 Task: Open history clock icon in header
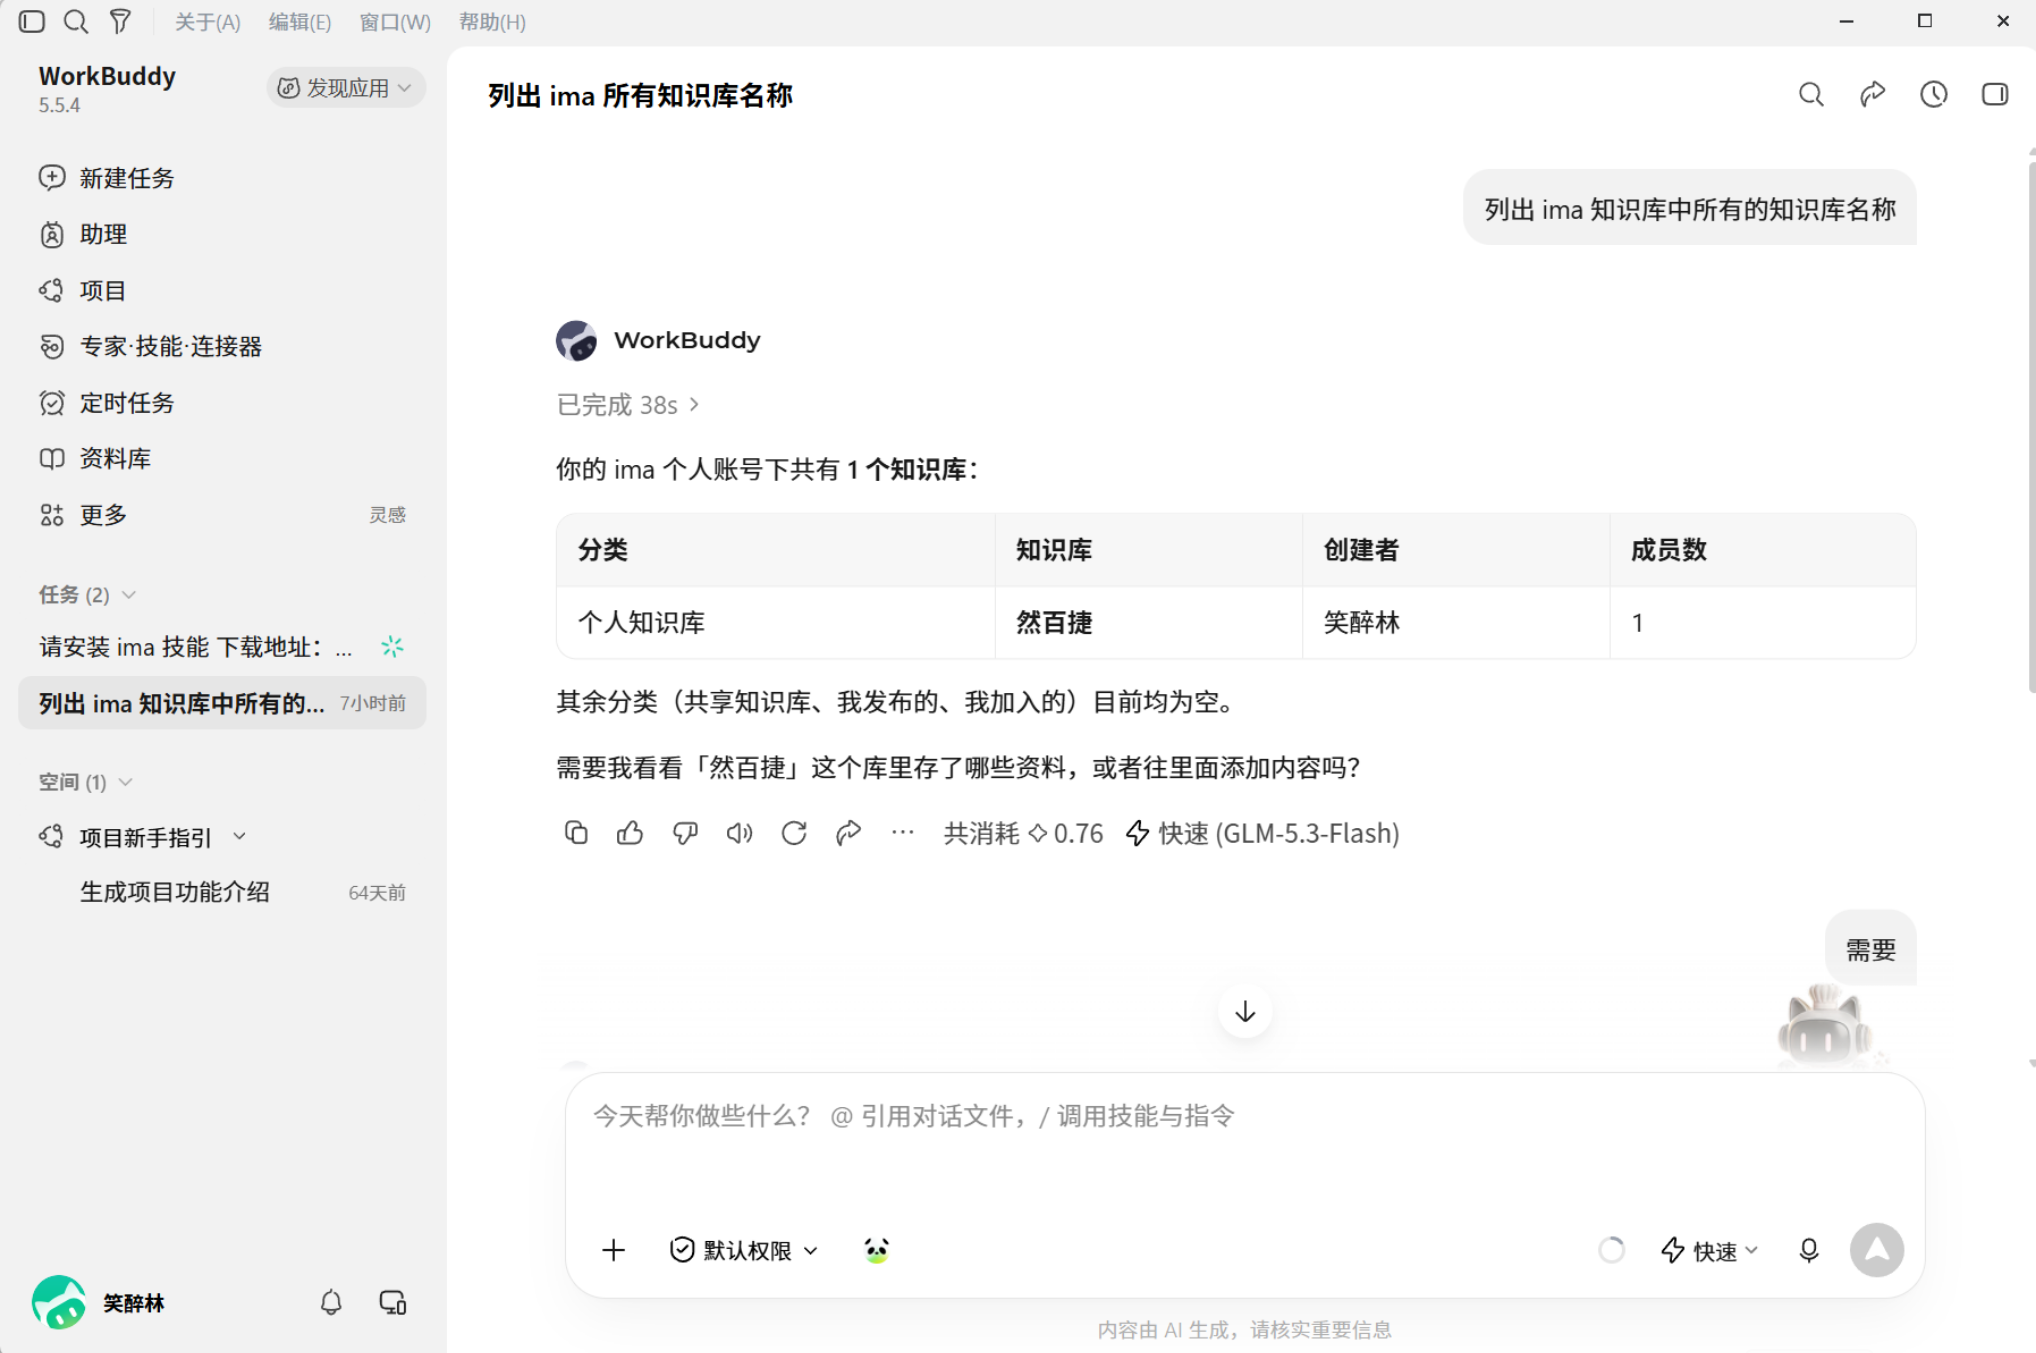[1933, 94]
